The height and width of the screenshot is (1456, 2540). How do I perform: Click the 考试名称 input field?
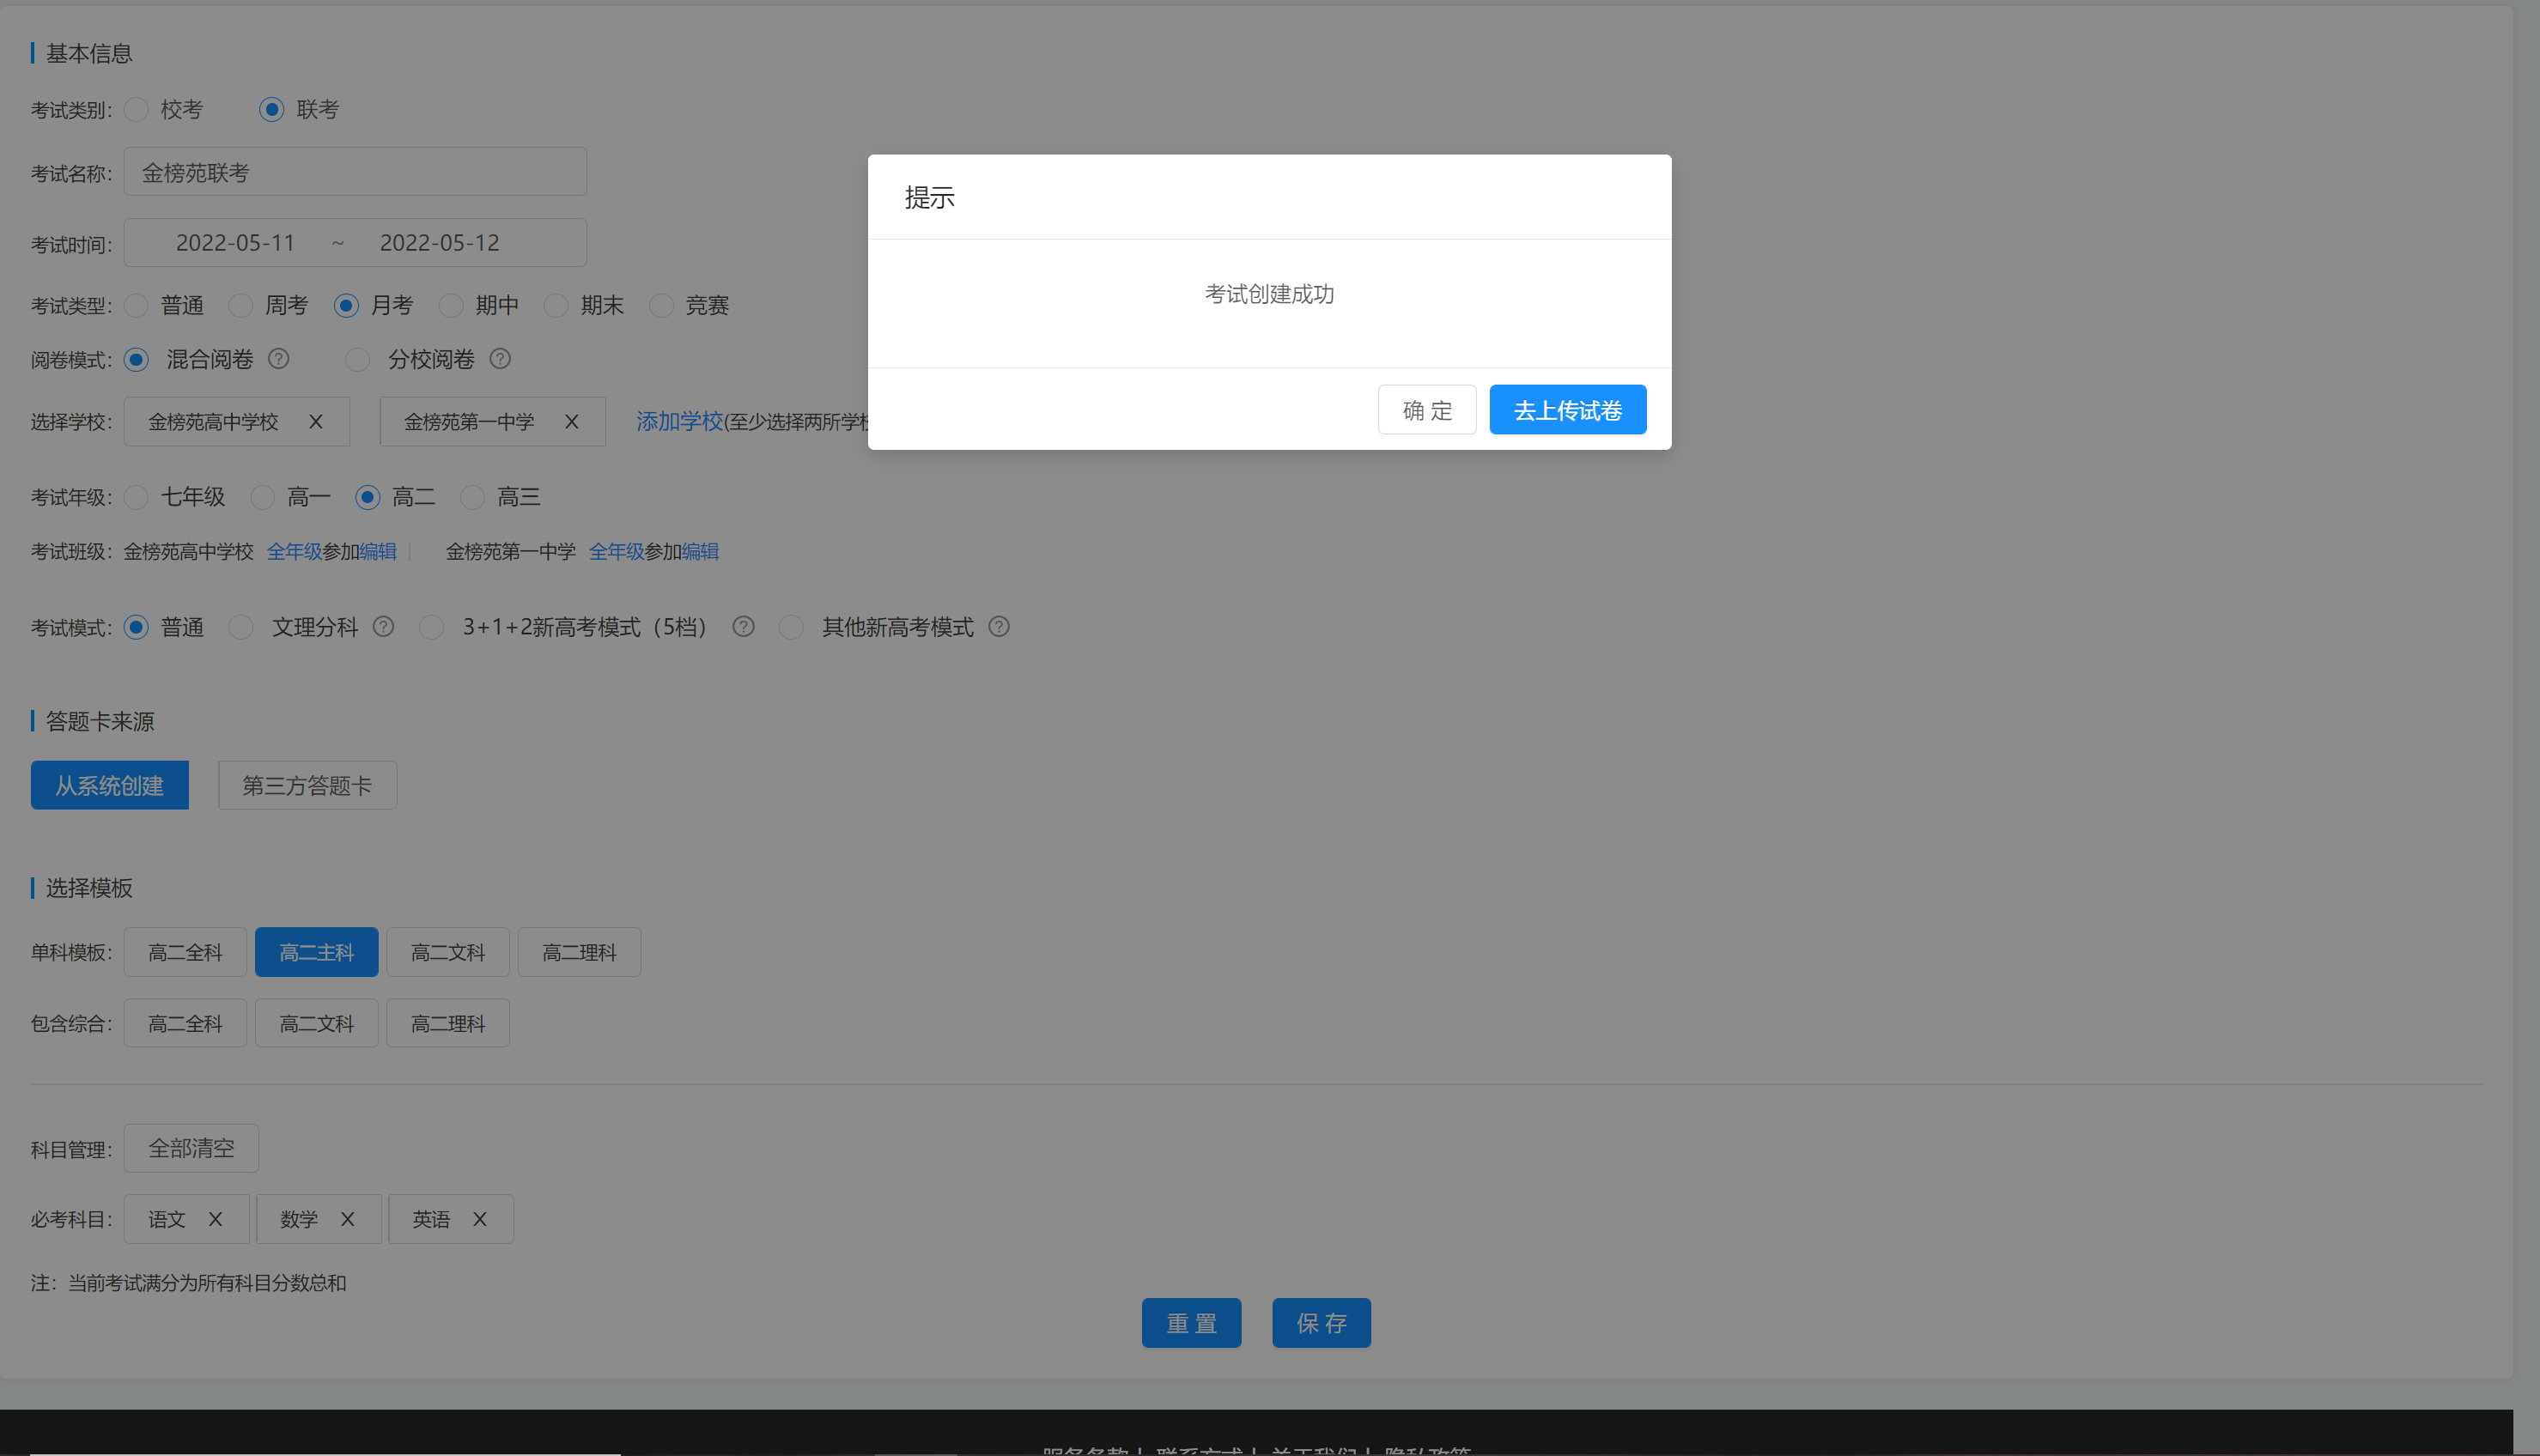click(355, 172)
